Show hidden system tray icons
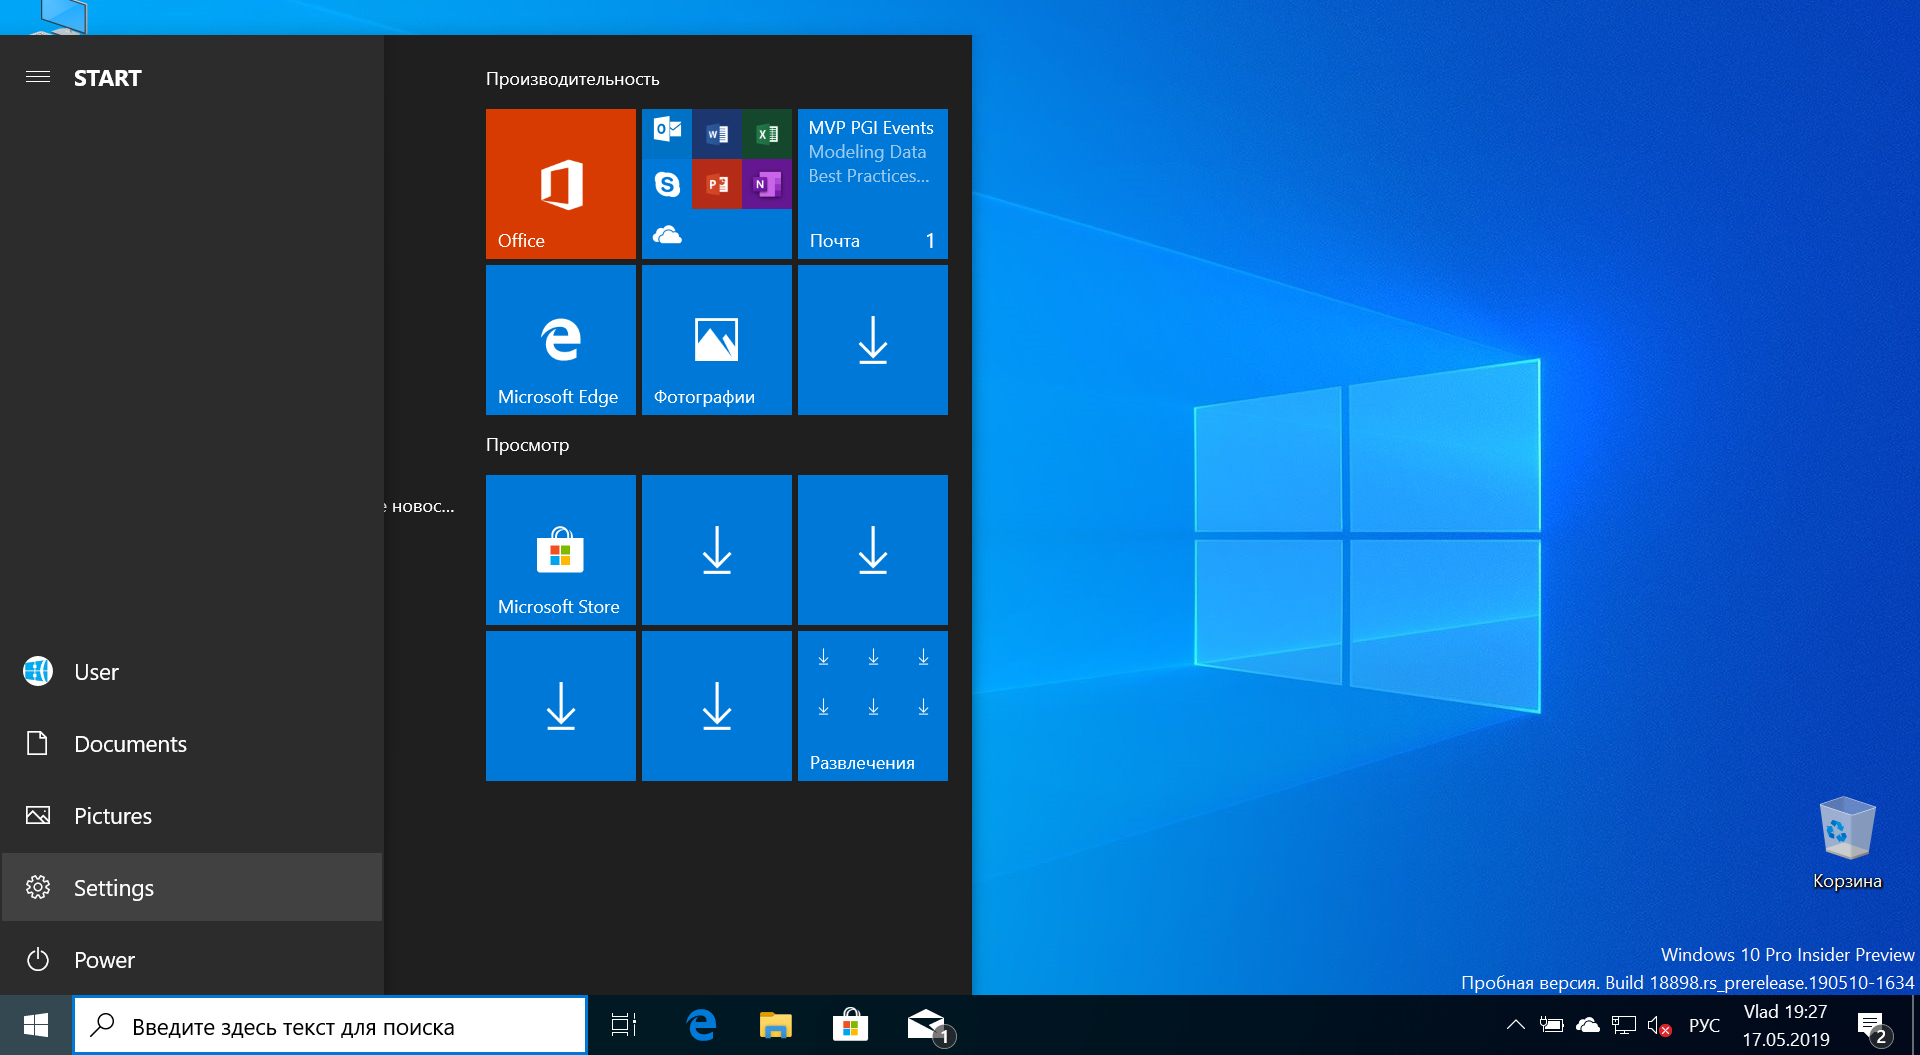The height and width of the screenshot is (1055, 1920). click(x=1516, y=1025)
